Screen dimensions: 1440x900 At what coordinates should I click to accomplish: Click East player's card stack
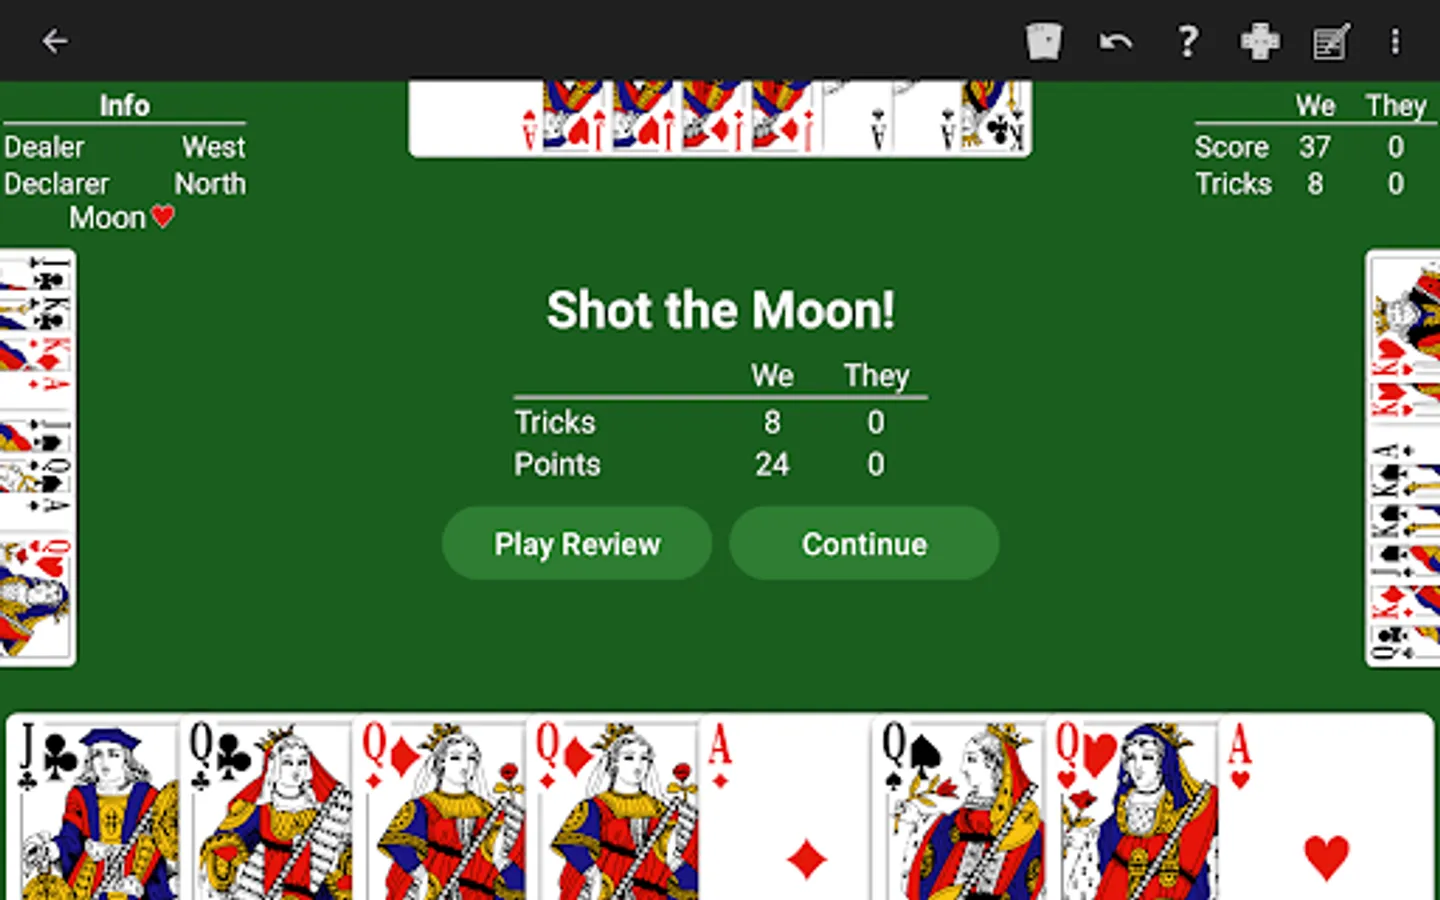[1403, 457]
